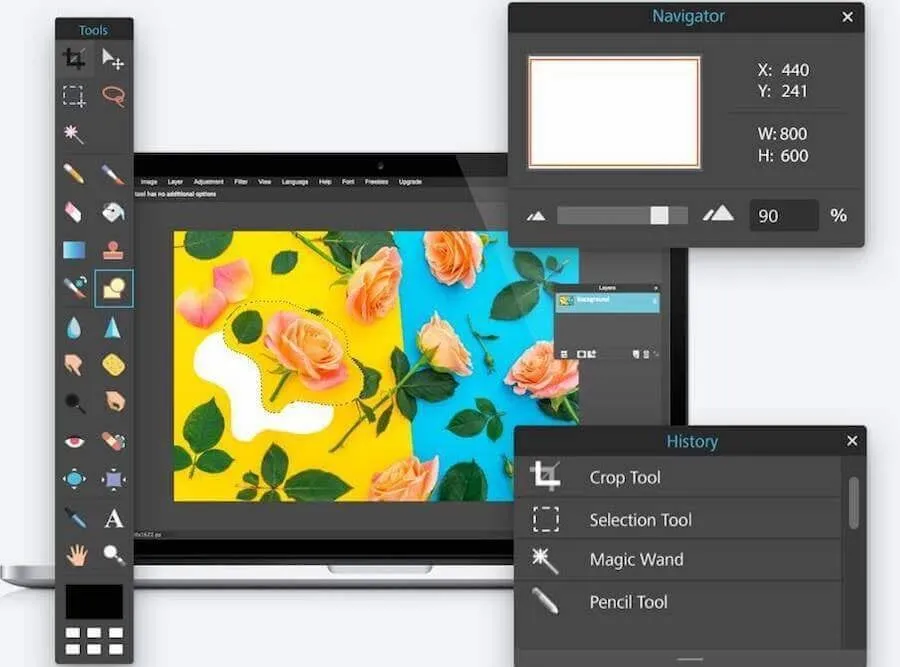Choose the Eraser tool
The height and width of the screenshot is (667, 900).
coord(74,212)
